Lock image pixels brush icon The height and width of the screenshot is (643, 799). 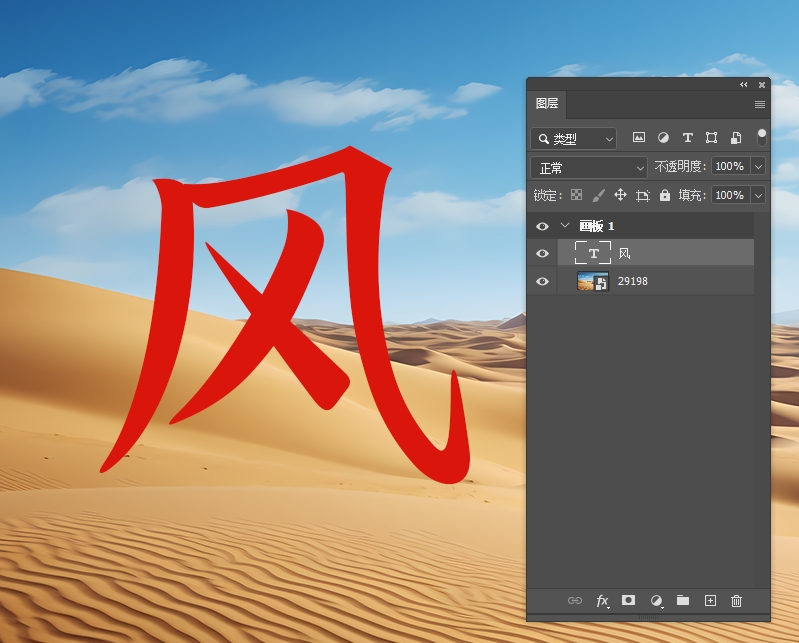[598, 195]
